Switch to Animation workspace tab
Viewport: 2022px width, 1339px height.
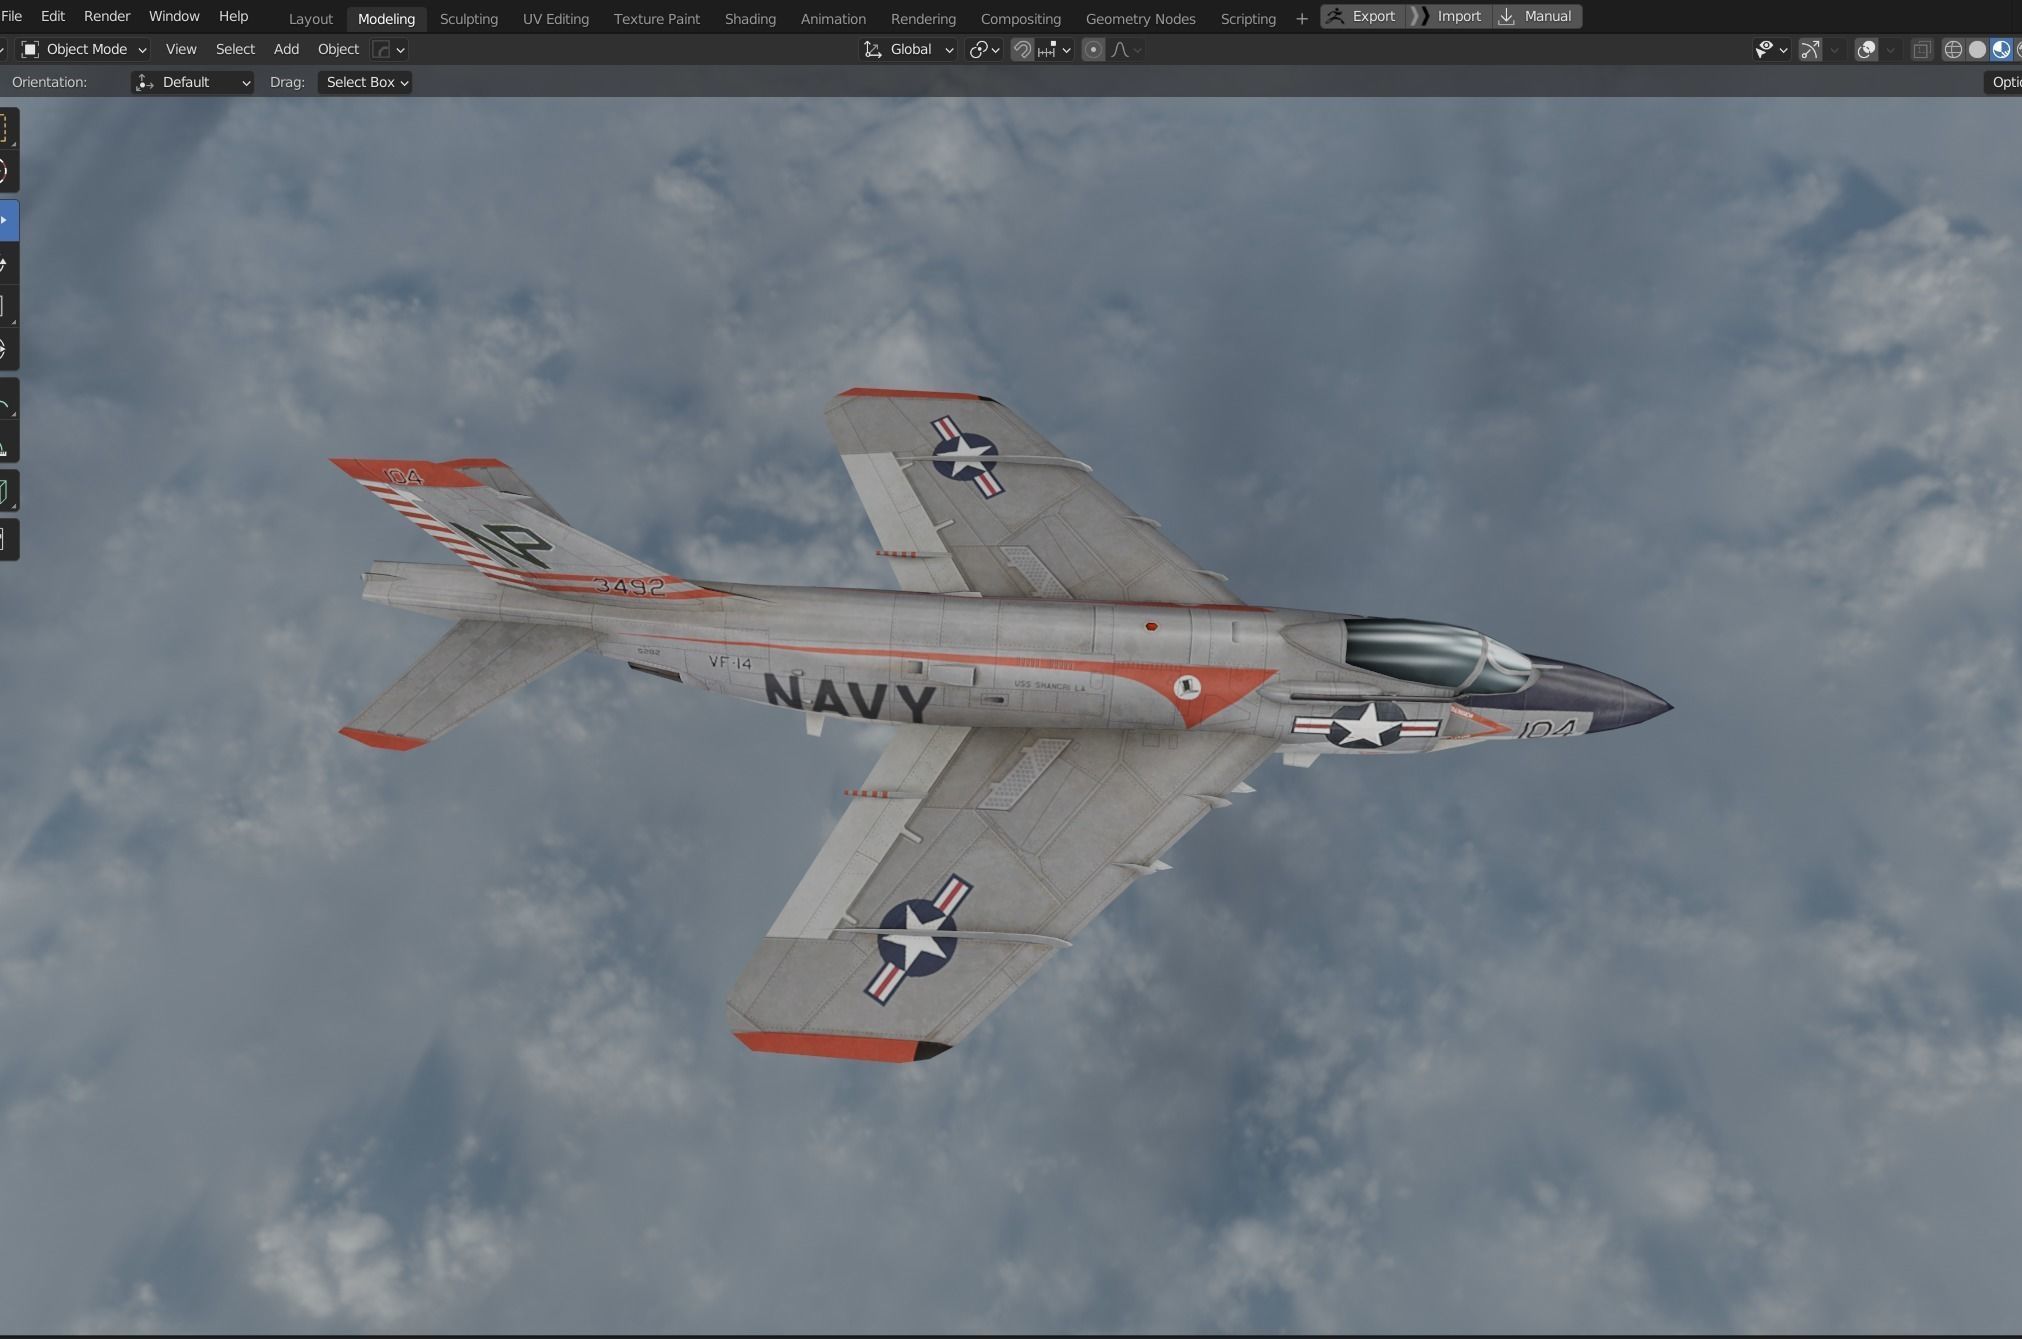833,19
